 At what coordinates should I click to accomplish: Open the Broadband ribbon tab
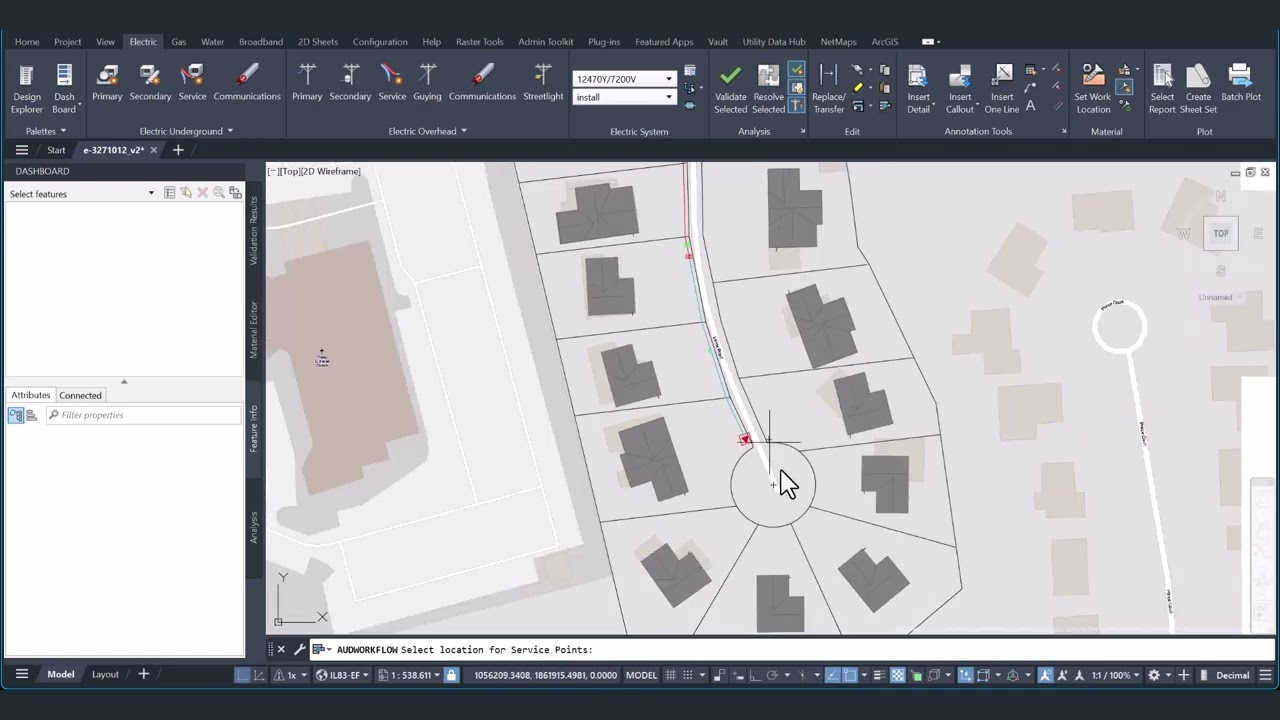[x=261, y=42]
